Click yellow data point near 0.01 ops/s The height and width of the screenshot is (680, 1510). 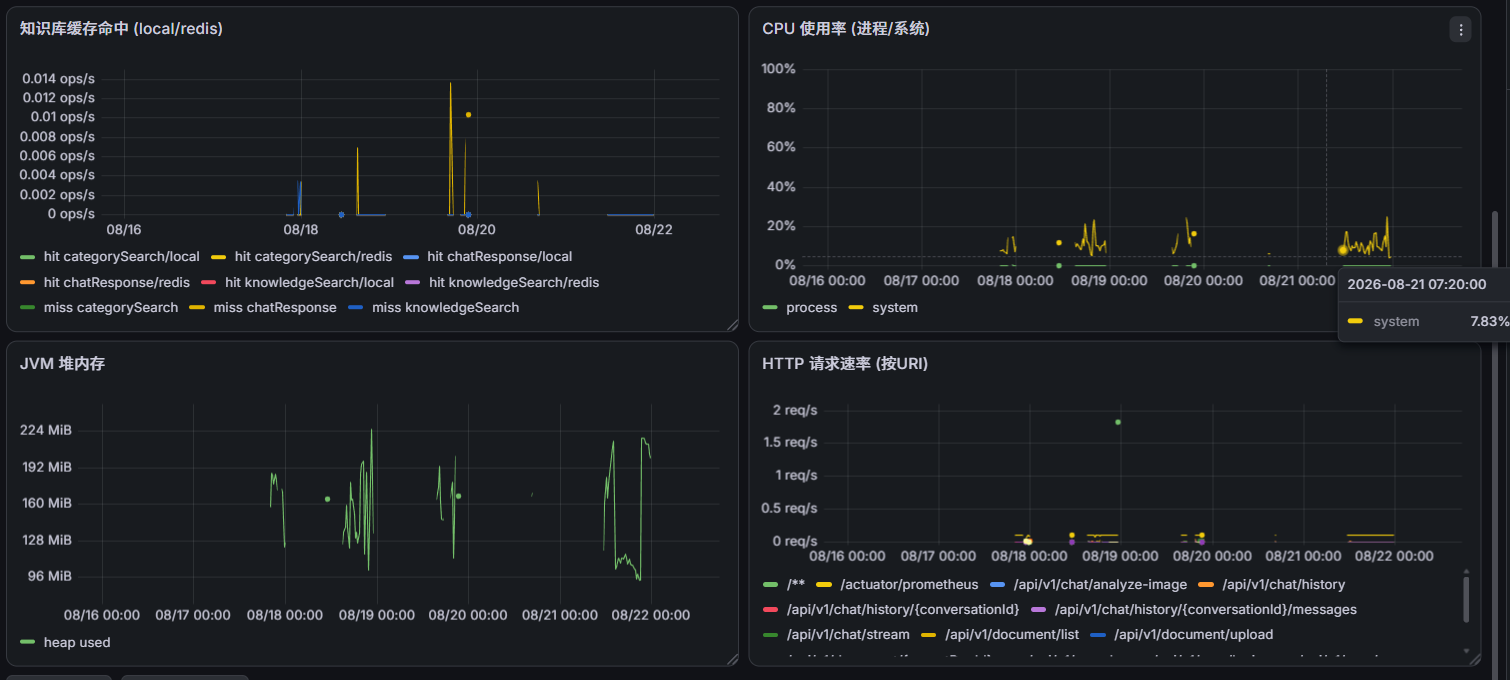(468, 115)
